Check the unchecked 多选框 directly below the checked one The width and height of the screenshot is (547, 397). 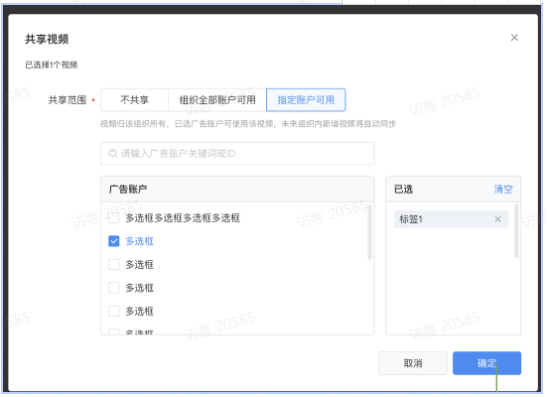pyautogui.click(x=114, y=264)
